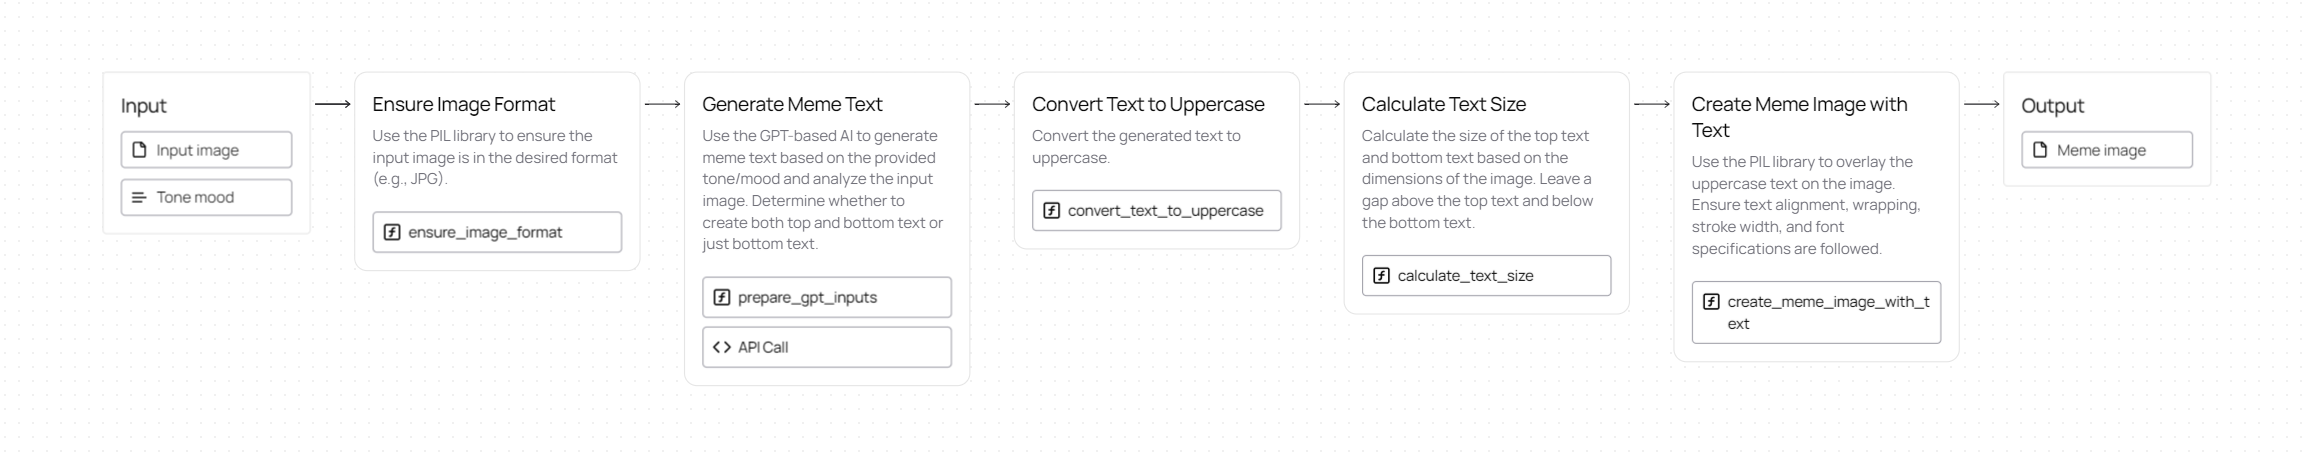Select the Tone mood input field

207,198
